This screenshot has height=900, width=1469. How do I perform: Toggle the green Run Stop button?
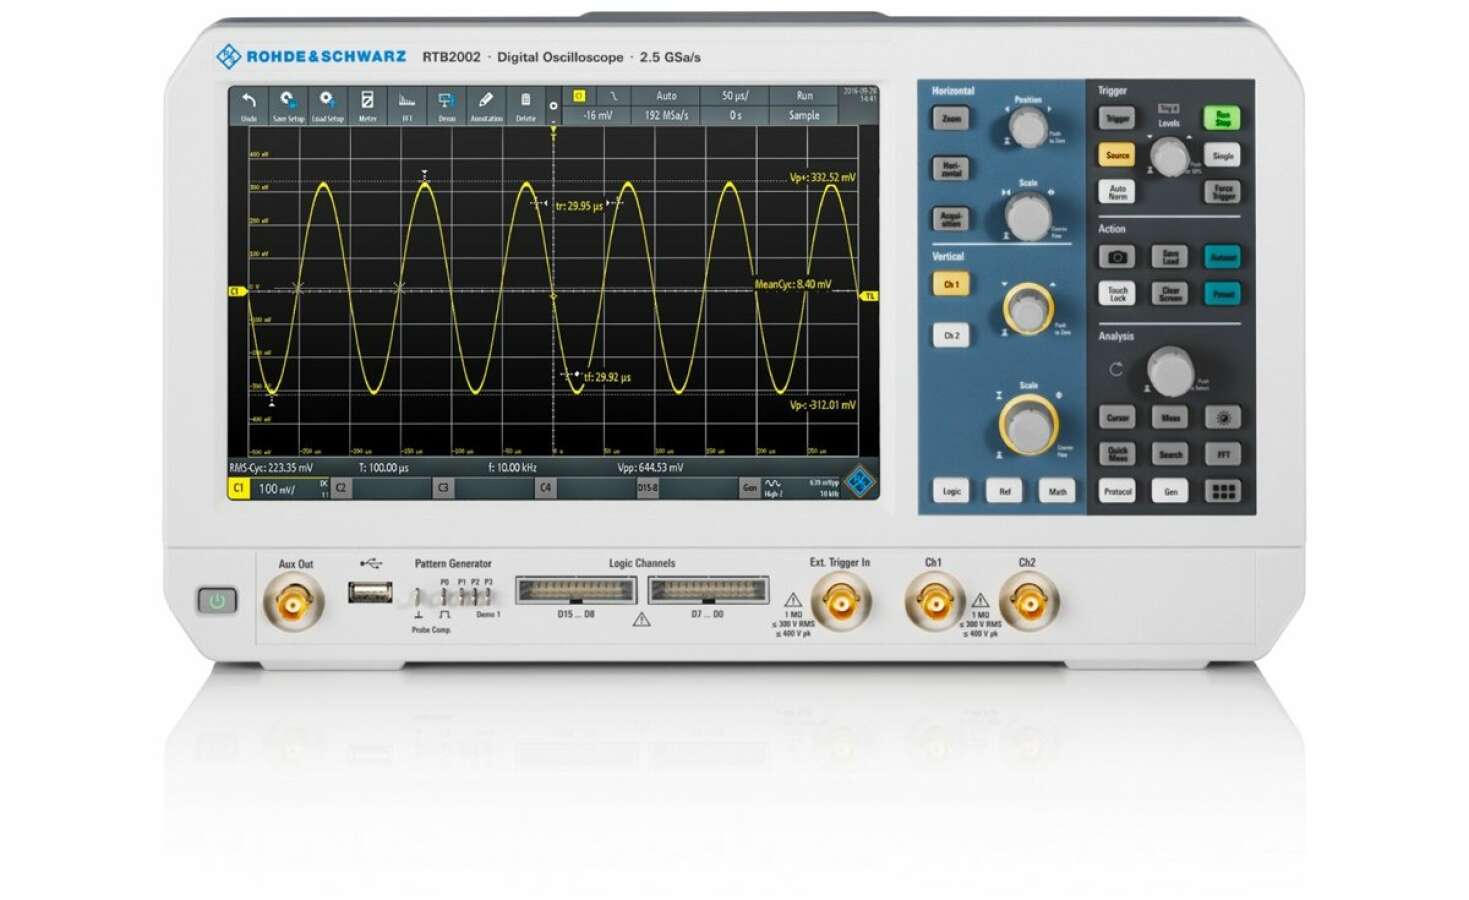point(1222,118)
